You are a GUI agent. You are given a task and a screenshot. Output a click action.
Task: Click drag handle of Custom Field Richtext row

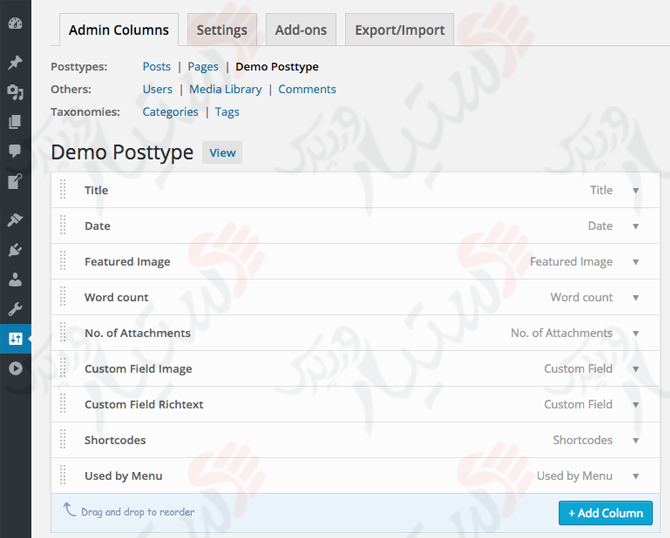[x=63, y=404]
